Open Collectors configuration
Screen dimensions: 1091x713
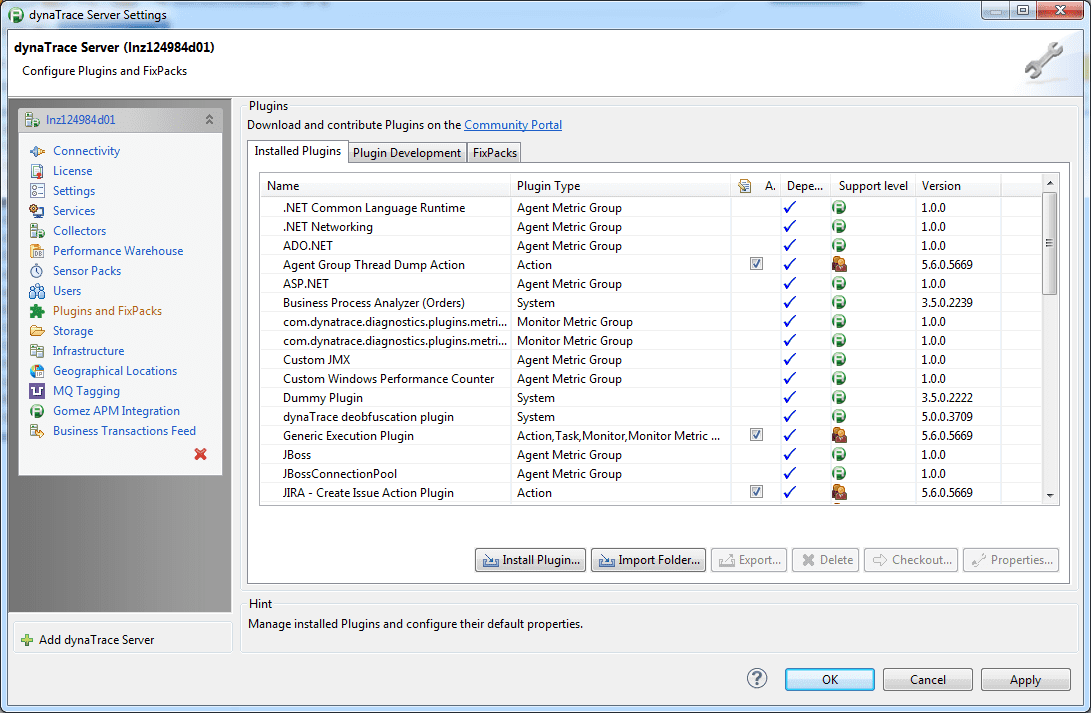(79, 231)
